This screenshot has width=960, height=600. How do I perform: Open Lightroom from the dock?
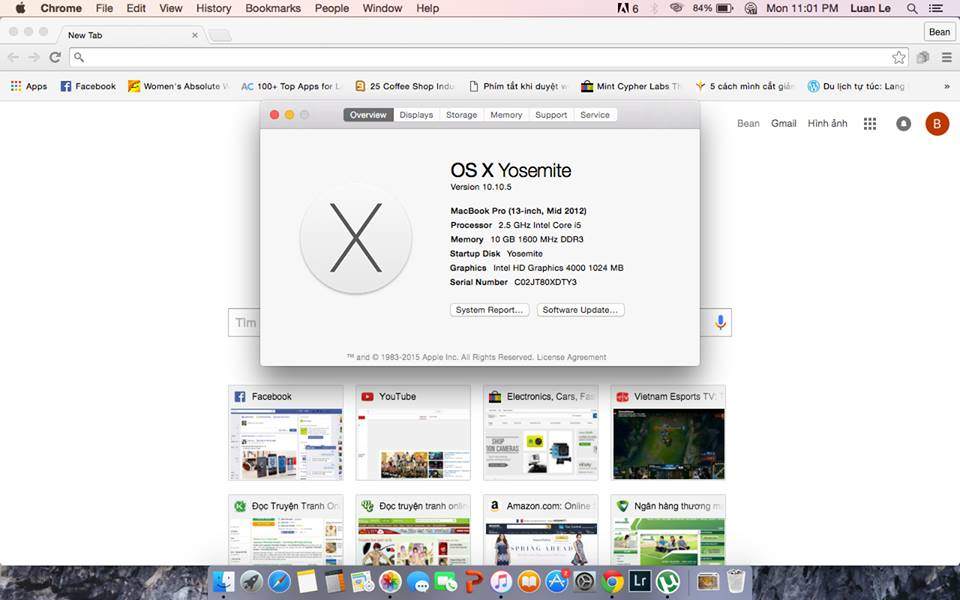pos(640,581)
